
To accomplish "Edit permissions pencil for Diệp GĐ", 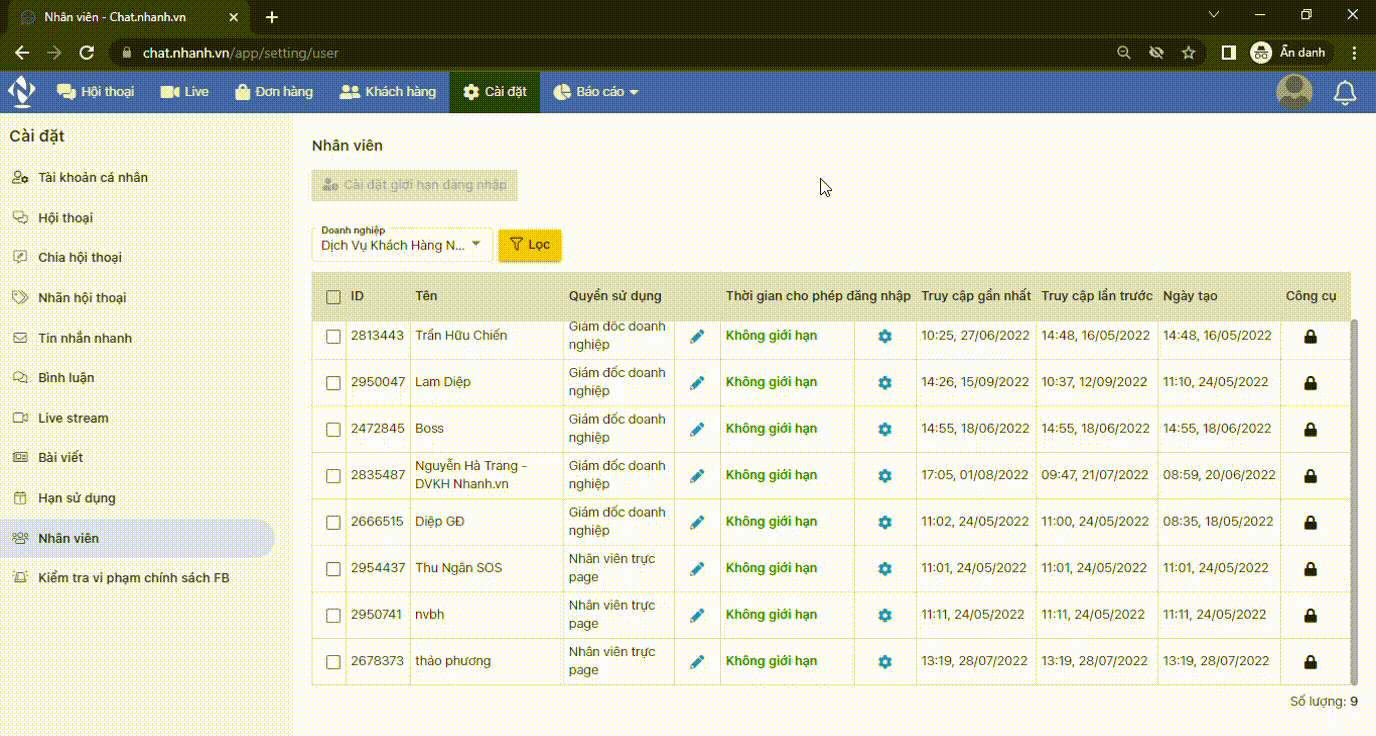I will click(697, 522).
